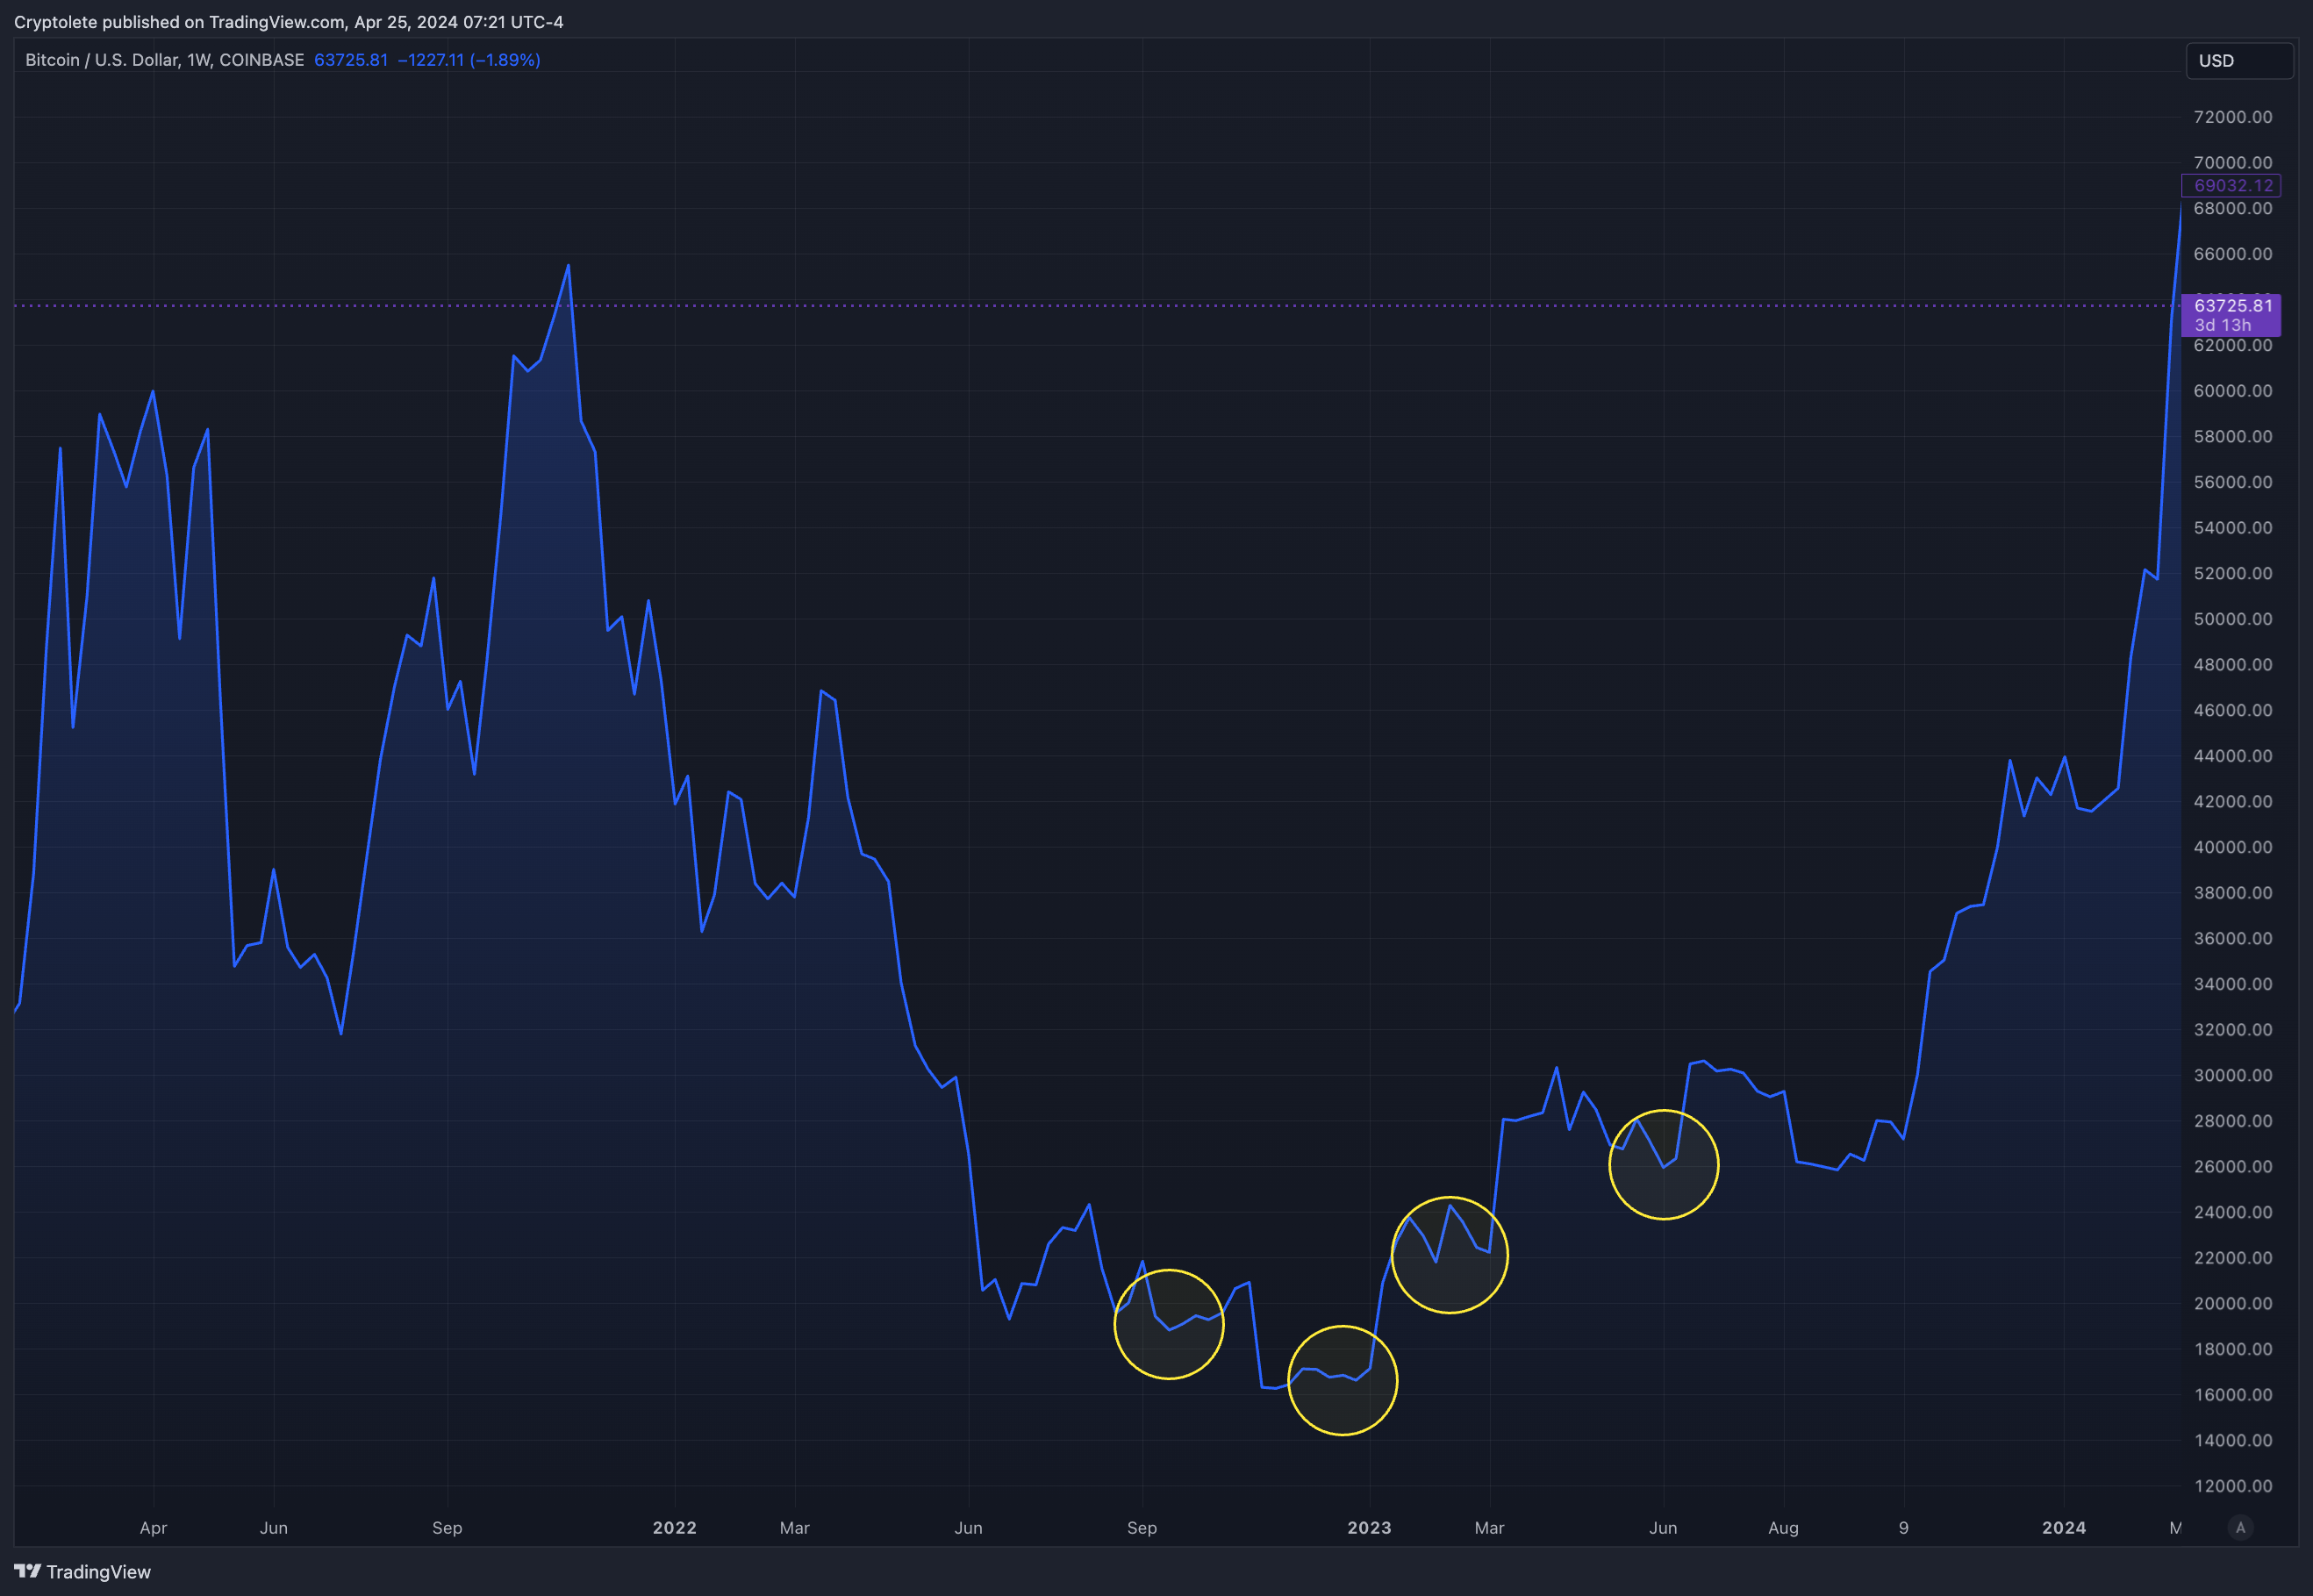Click the 66000.00 price axis label
The width and height of the screenshot is (2313, 1596).
coord(2233,254)
